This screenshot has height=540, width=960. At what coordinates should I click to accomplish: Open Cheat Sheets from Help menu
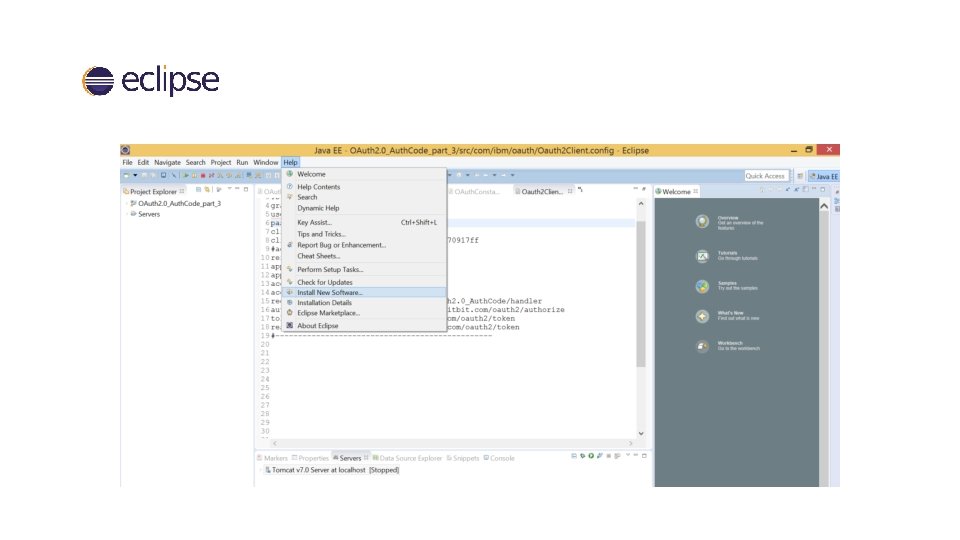point(364,256)
